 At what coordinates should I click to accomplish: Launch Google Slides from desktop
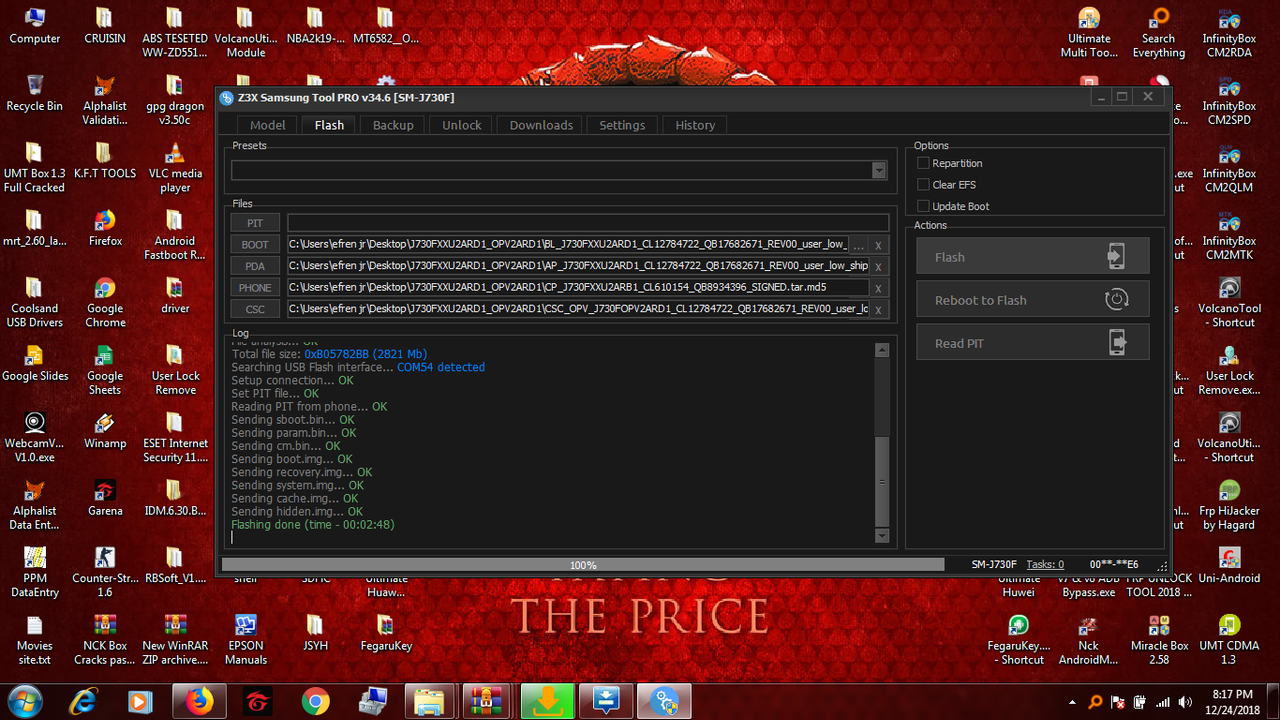coord(34,363)
